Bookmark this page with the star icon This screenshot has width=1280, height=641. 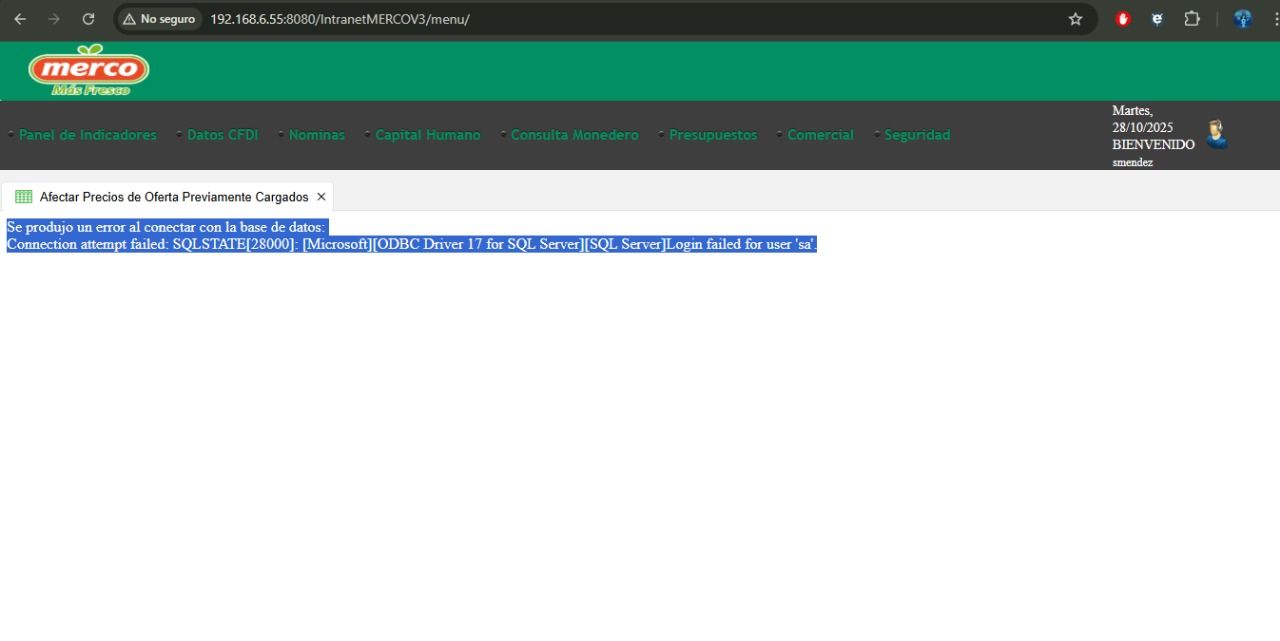(1075, 19)
